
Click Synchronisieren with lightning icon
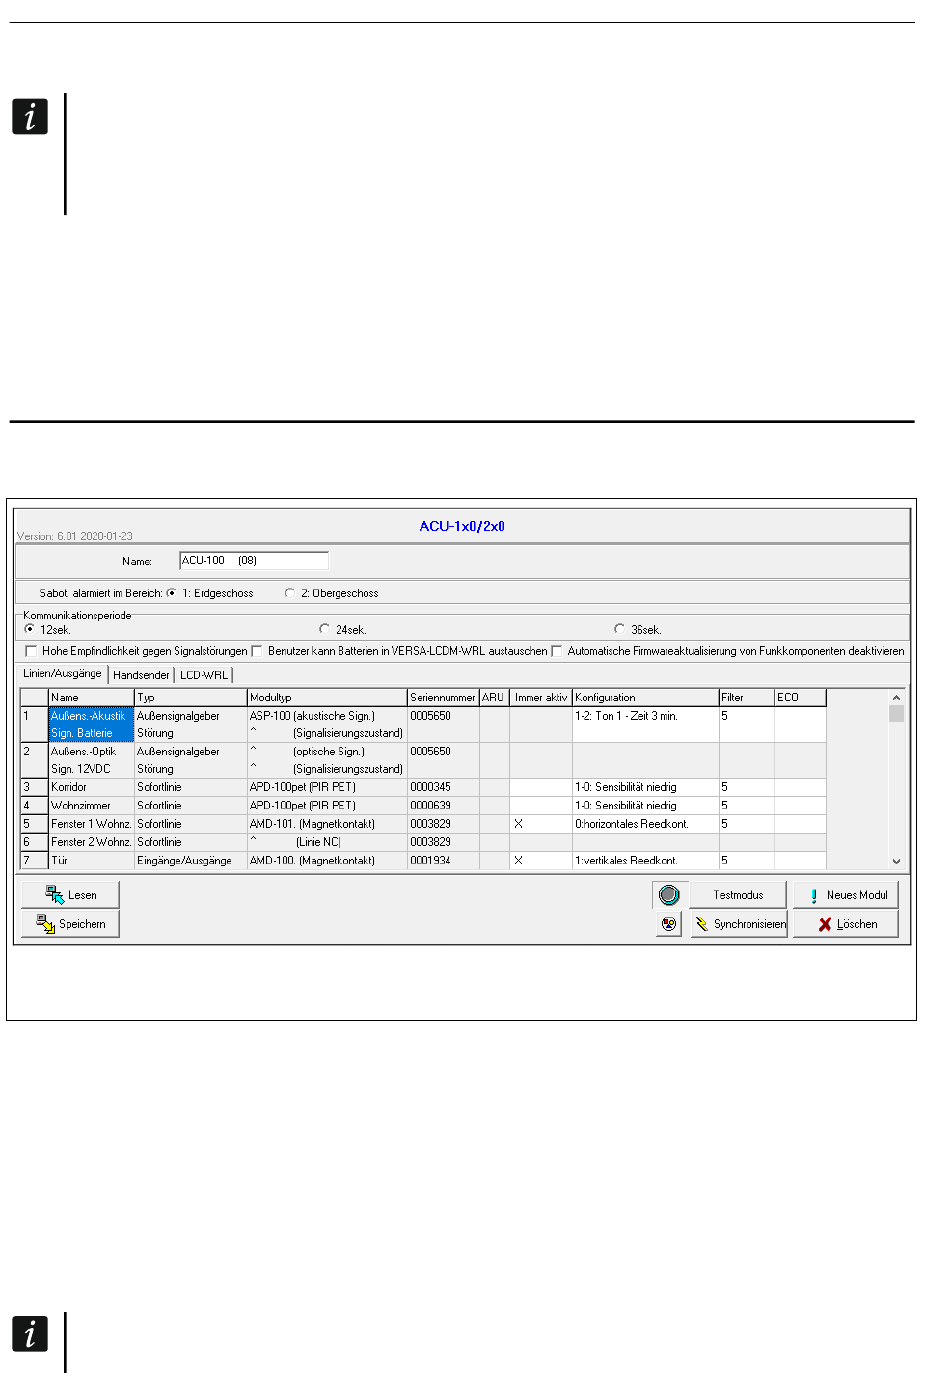tap(739, 924)
